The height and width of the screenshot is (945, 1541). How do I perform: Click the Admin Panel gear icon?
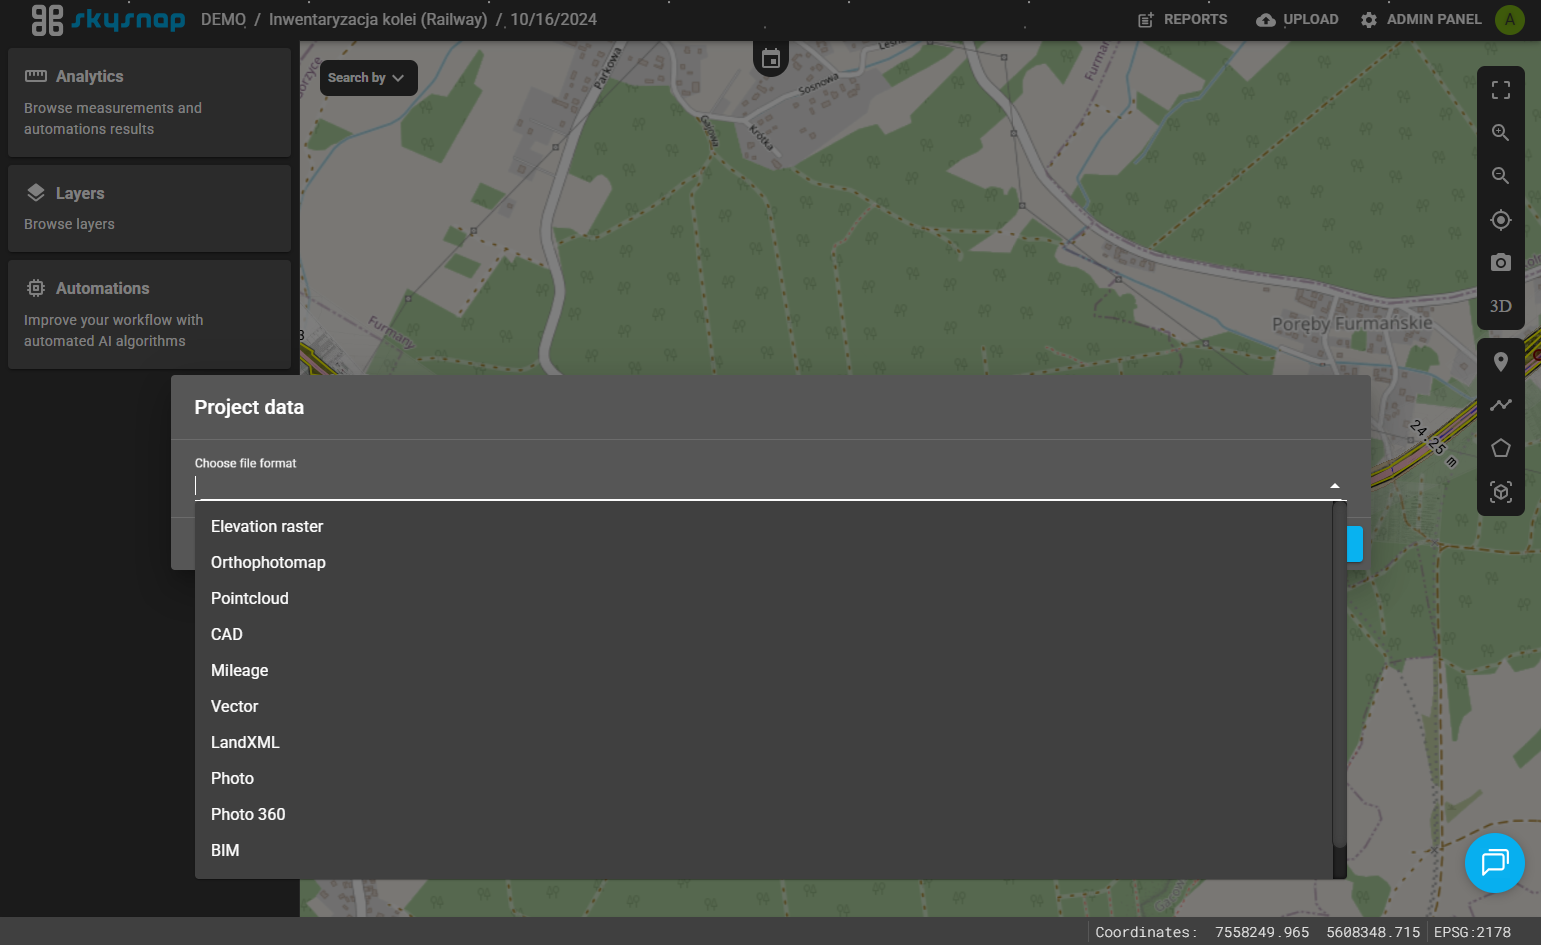pyautogui.click(x=1369, y=20)
